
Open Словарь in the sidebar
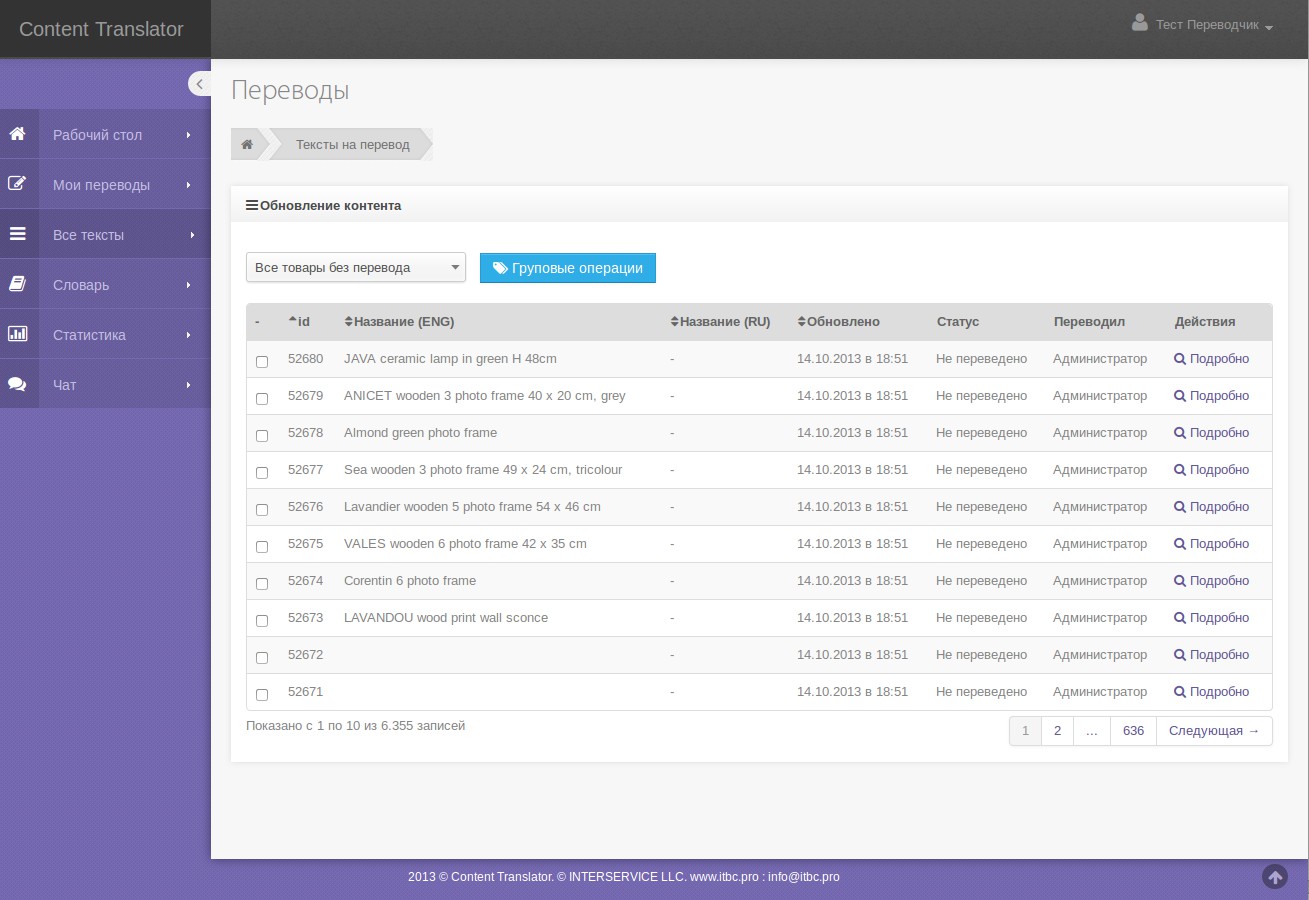click(105, 284)
